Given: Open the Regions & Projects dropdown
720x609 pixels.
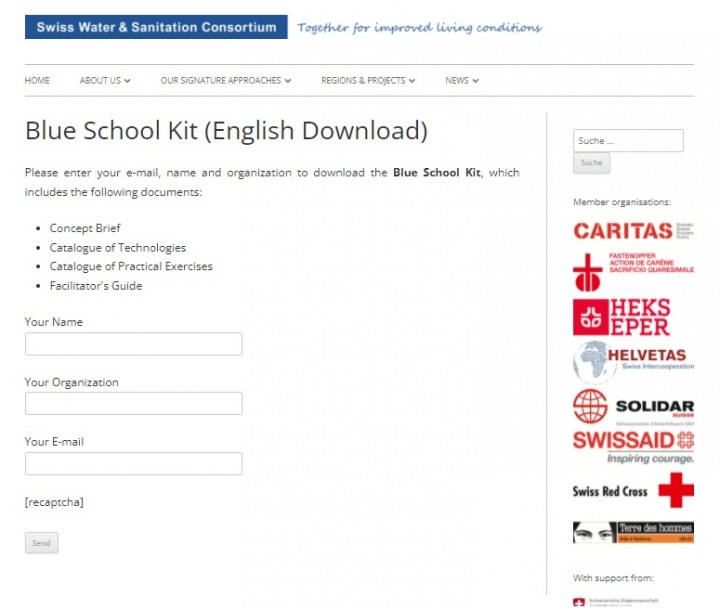Looking at the screenshot, I should (x=368, y=81).
